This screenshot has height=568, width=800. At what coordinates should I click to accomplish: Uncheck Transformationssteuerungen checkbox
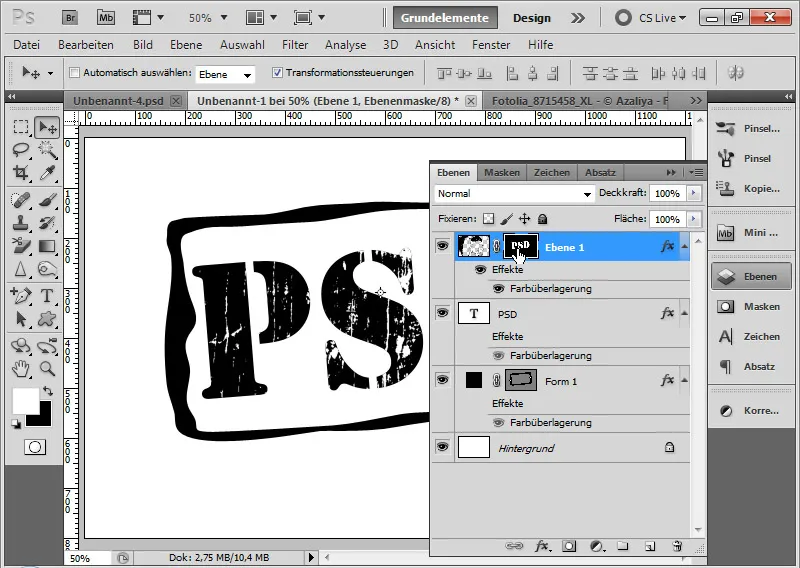277,72
